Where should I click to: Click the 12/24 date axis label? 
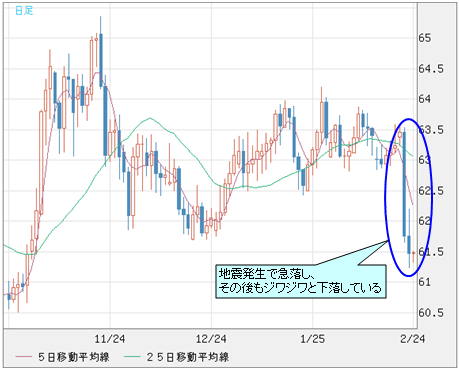pos(211,339)
